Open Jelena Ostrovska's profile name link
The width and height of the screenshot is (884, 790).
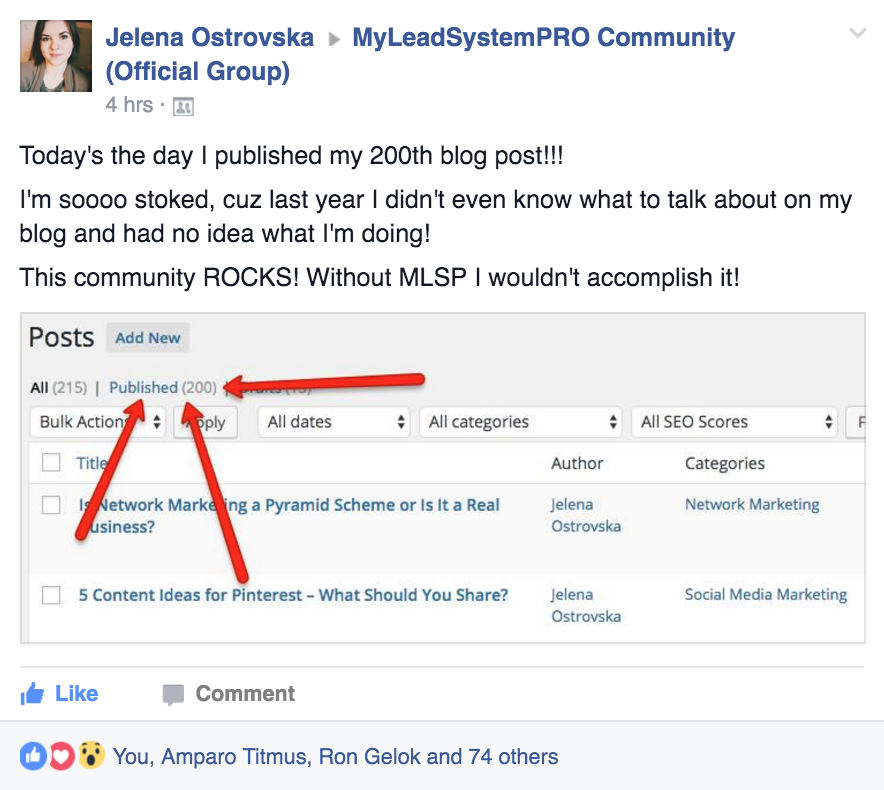coord(210,37)
